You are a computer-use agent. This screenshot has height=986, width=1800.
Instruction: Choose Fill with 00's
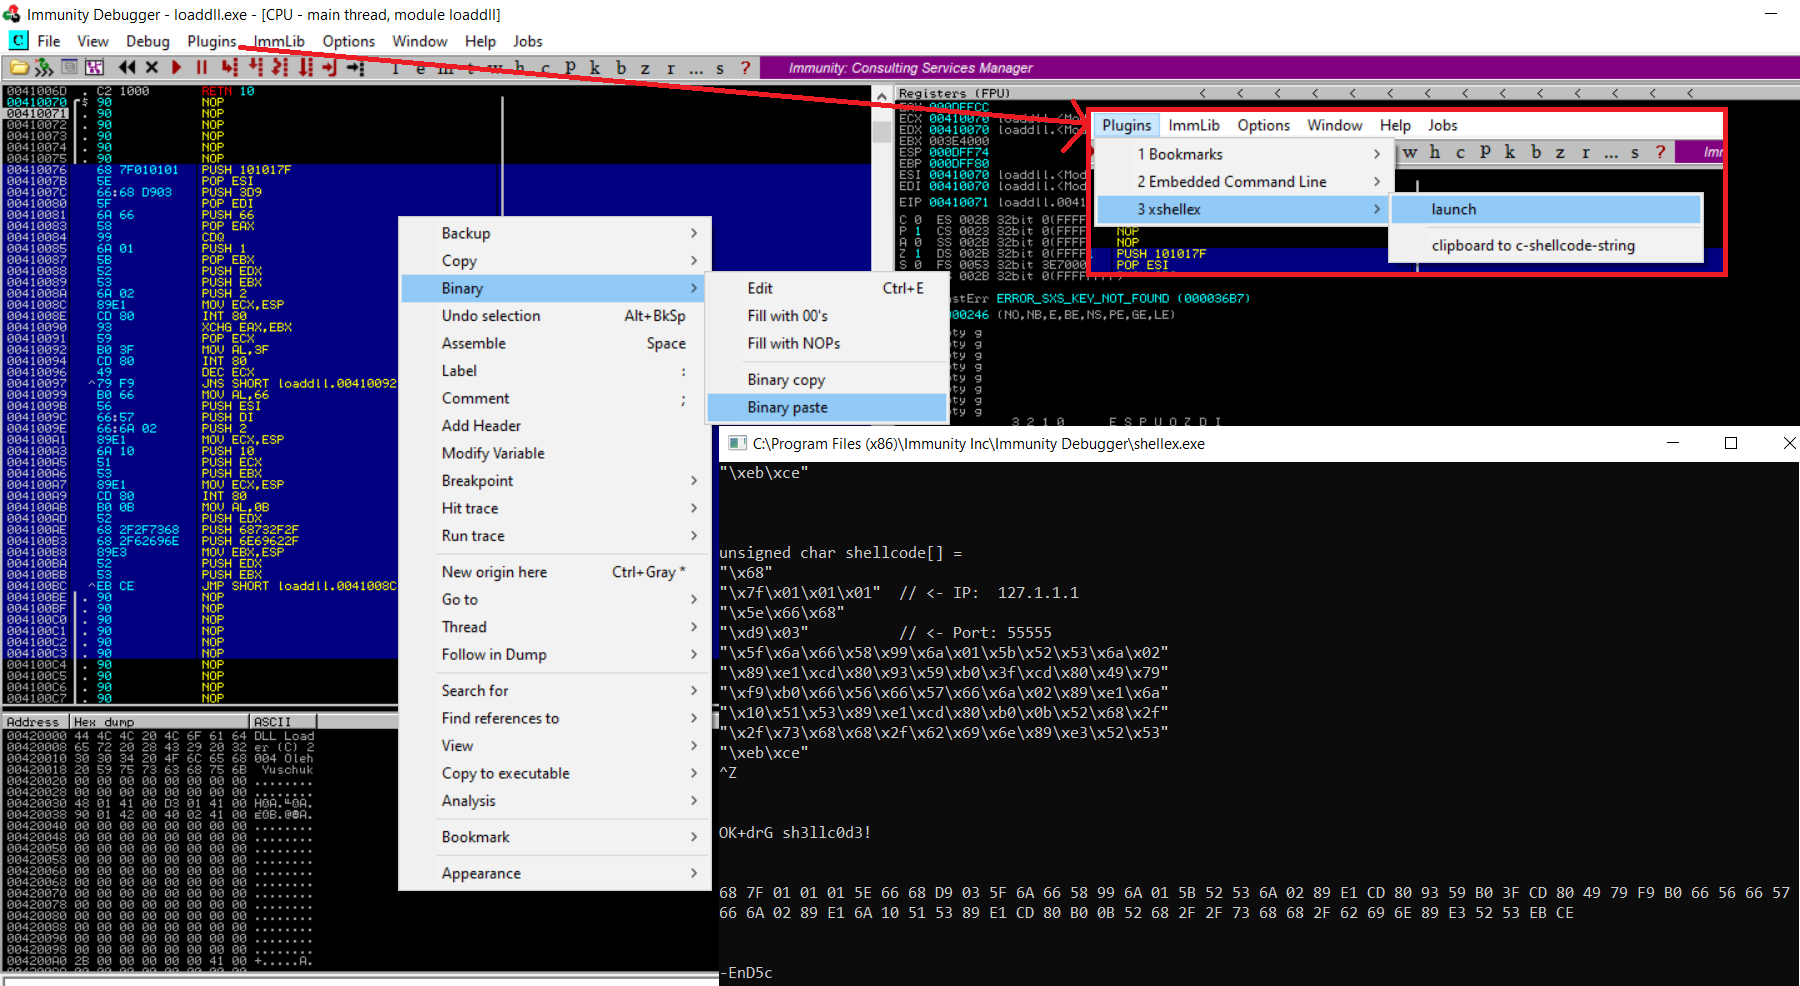tap(827, 315)
